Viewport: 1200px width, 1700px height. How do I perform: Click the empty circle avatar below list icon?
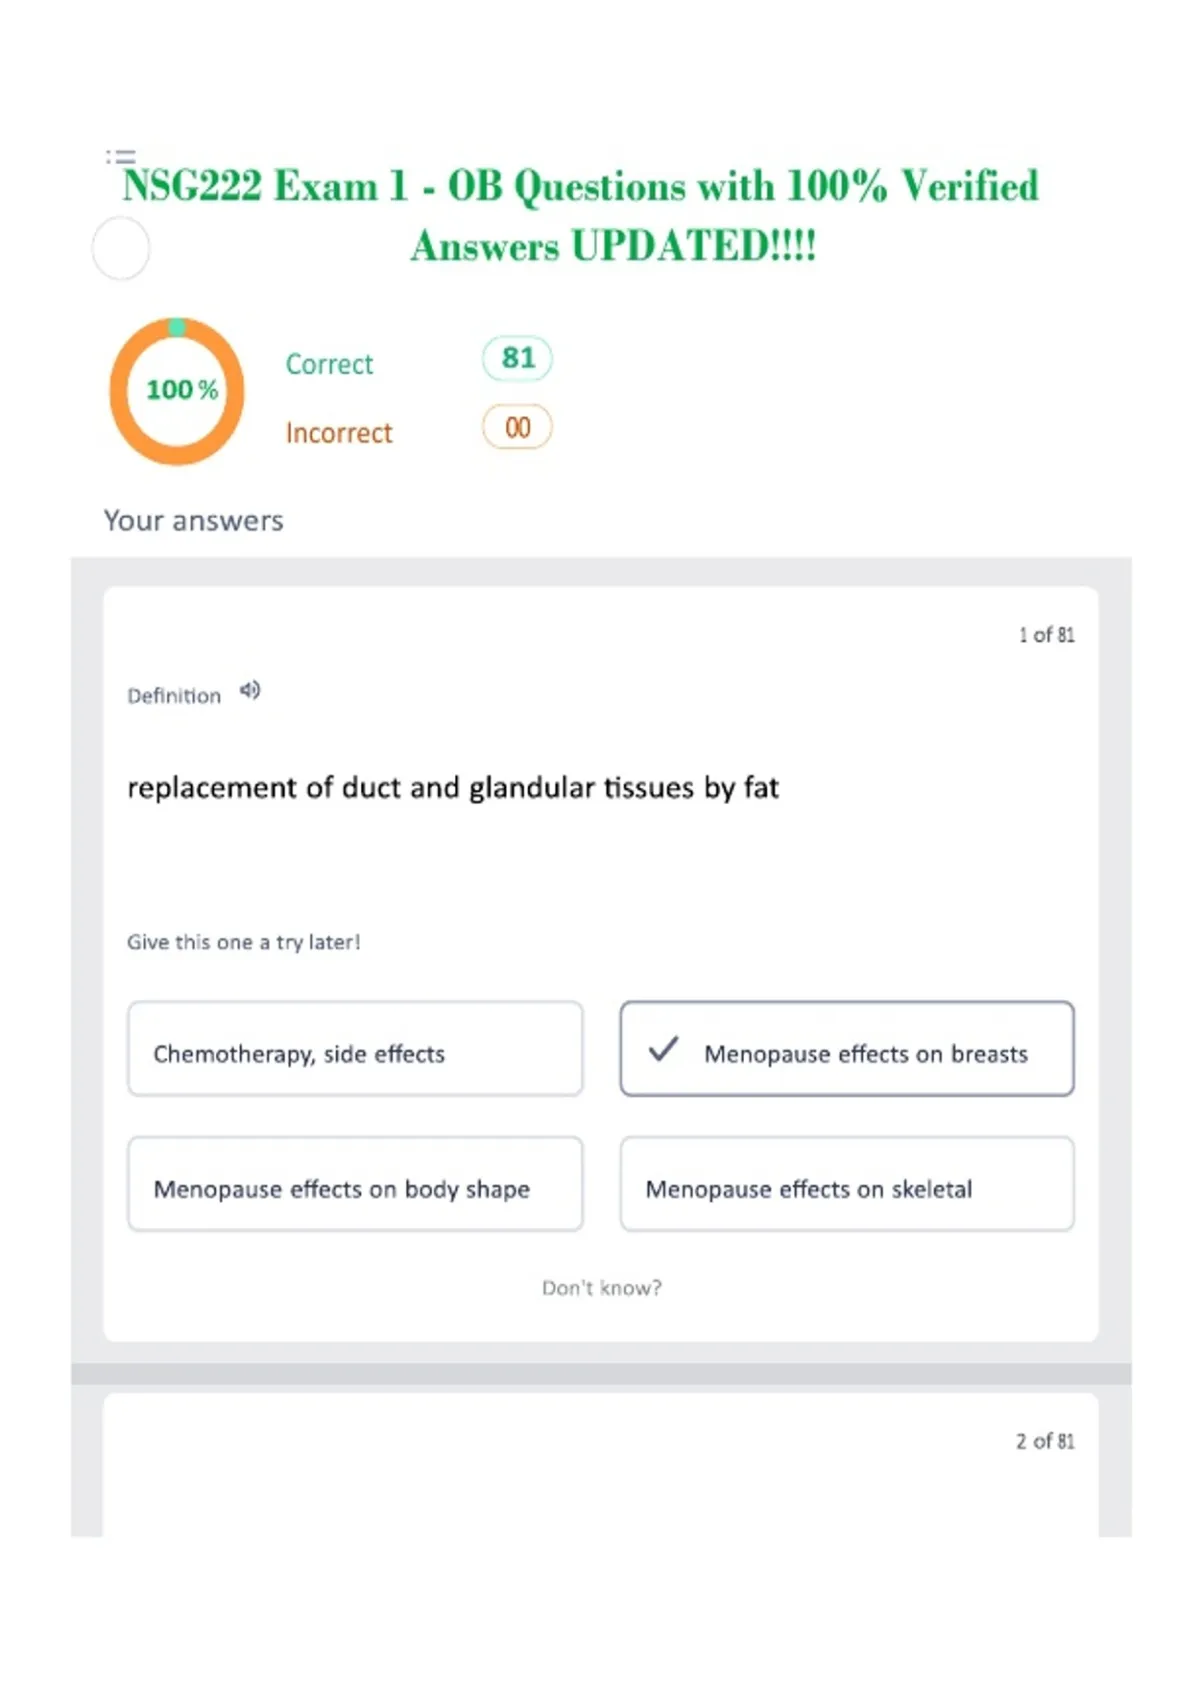click(x=121, y=249)
